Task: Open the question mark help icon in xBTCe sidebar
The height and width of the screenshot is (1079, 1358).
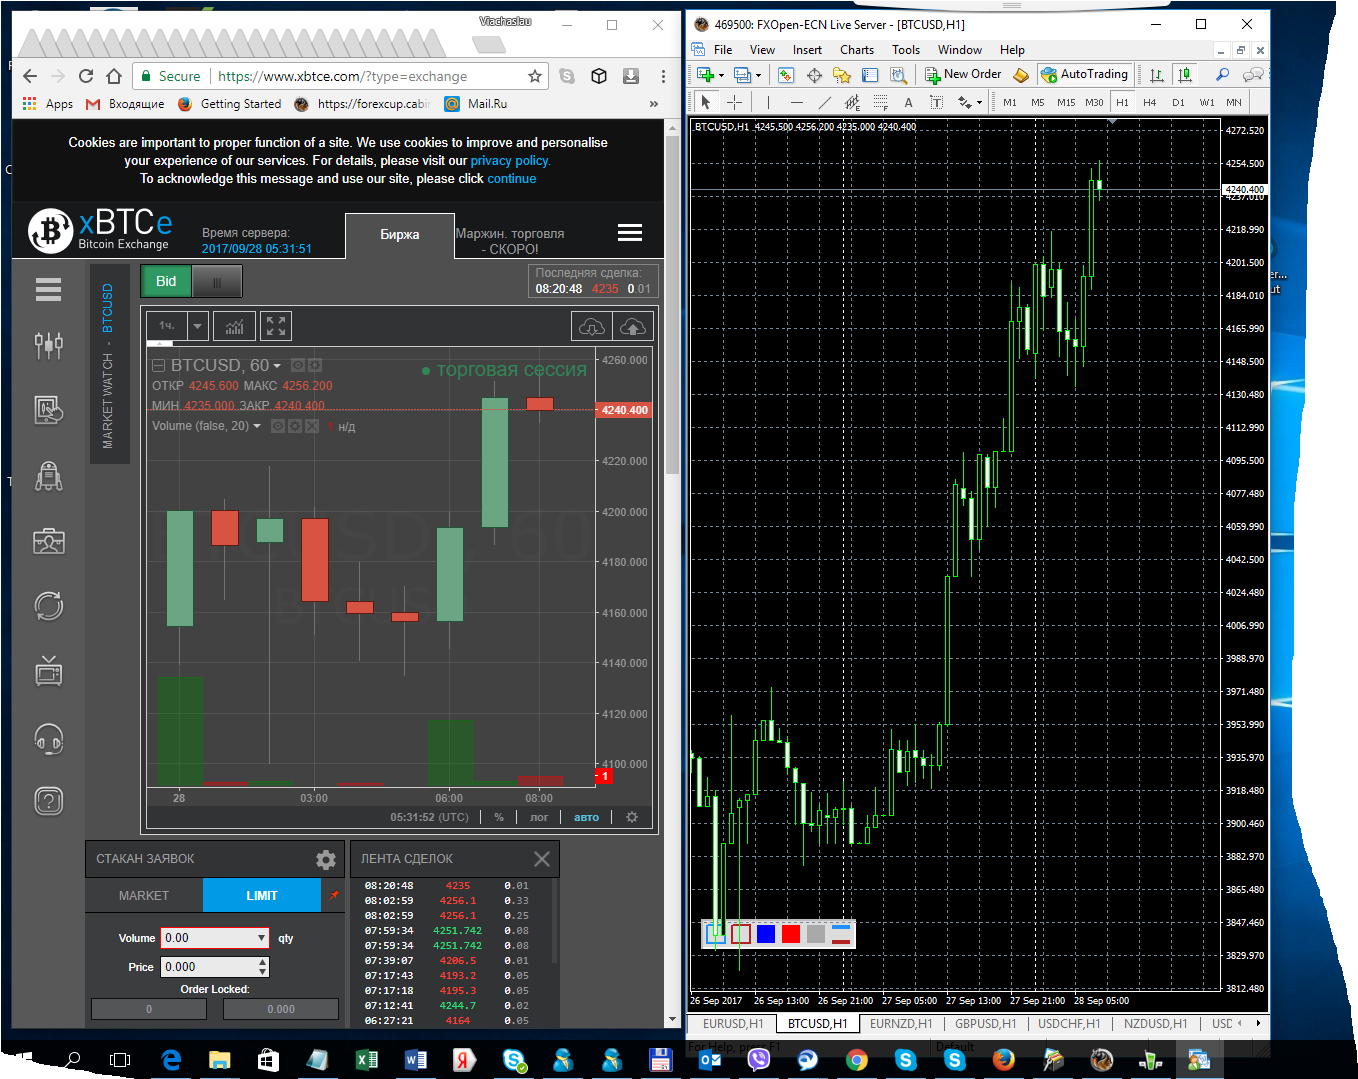Action: tap(48, 801)
